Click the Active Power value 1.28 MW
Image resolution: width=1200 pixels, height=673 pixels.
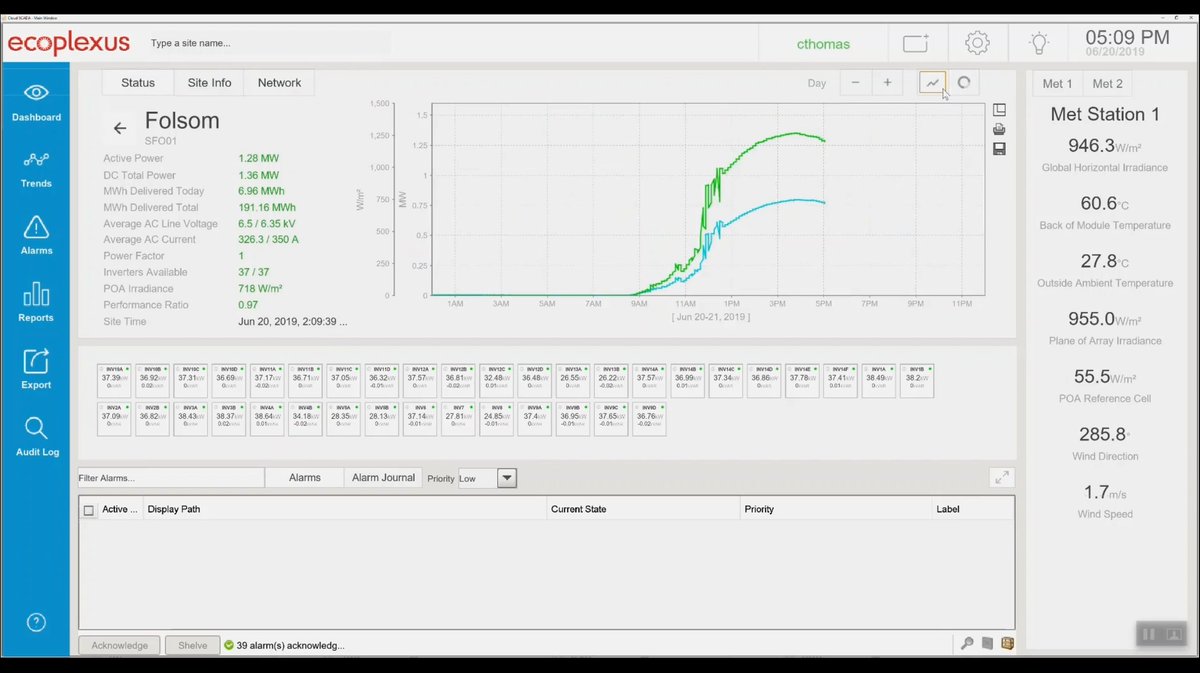(x=258, y=158)
